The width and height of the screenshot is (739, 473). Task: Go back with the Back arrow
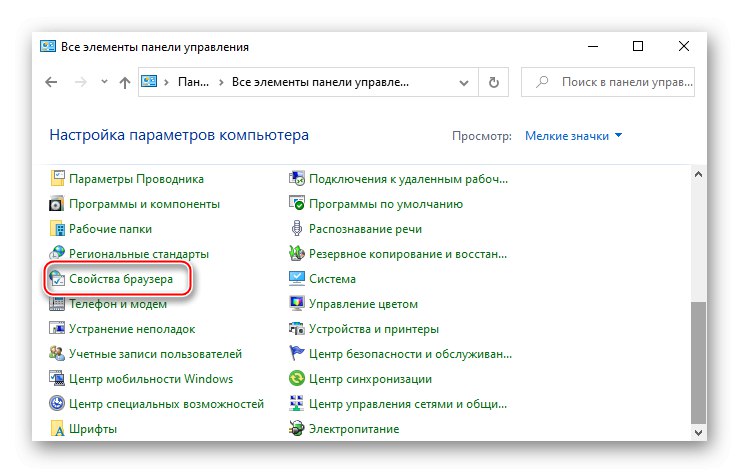pos(51,82)
